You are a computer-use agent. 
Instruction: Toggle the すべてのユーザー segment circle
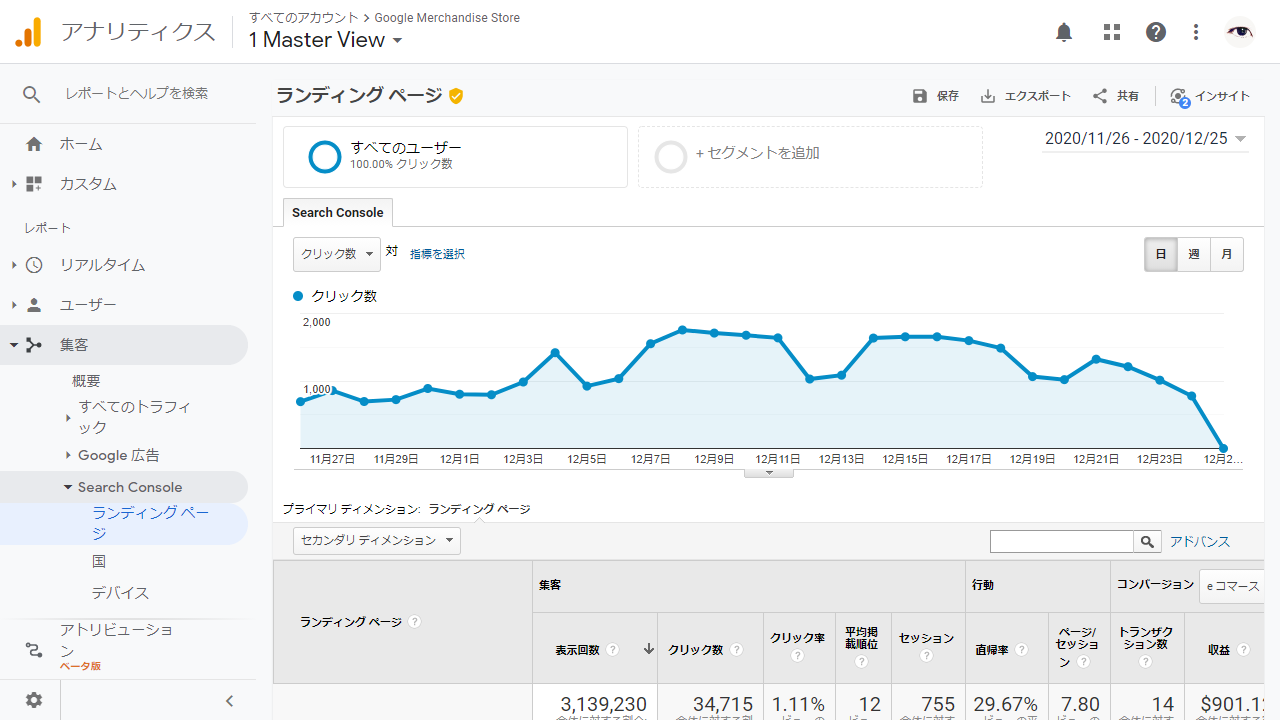tap(325, 157)
